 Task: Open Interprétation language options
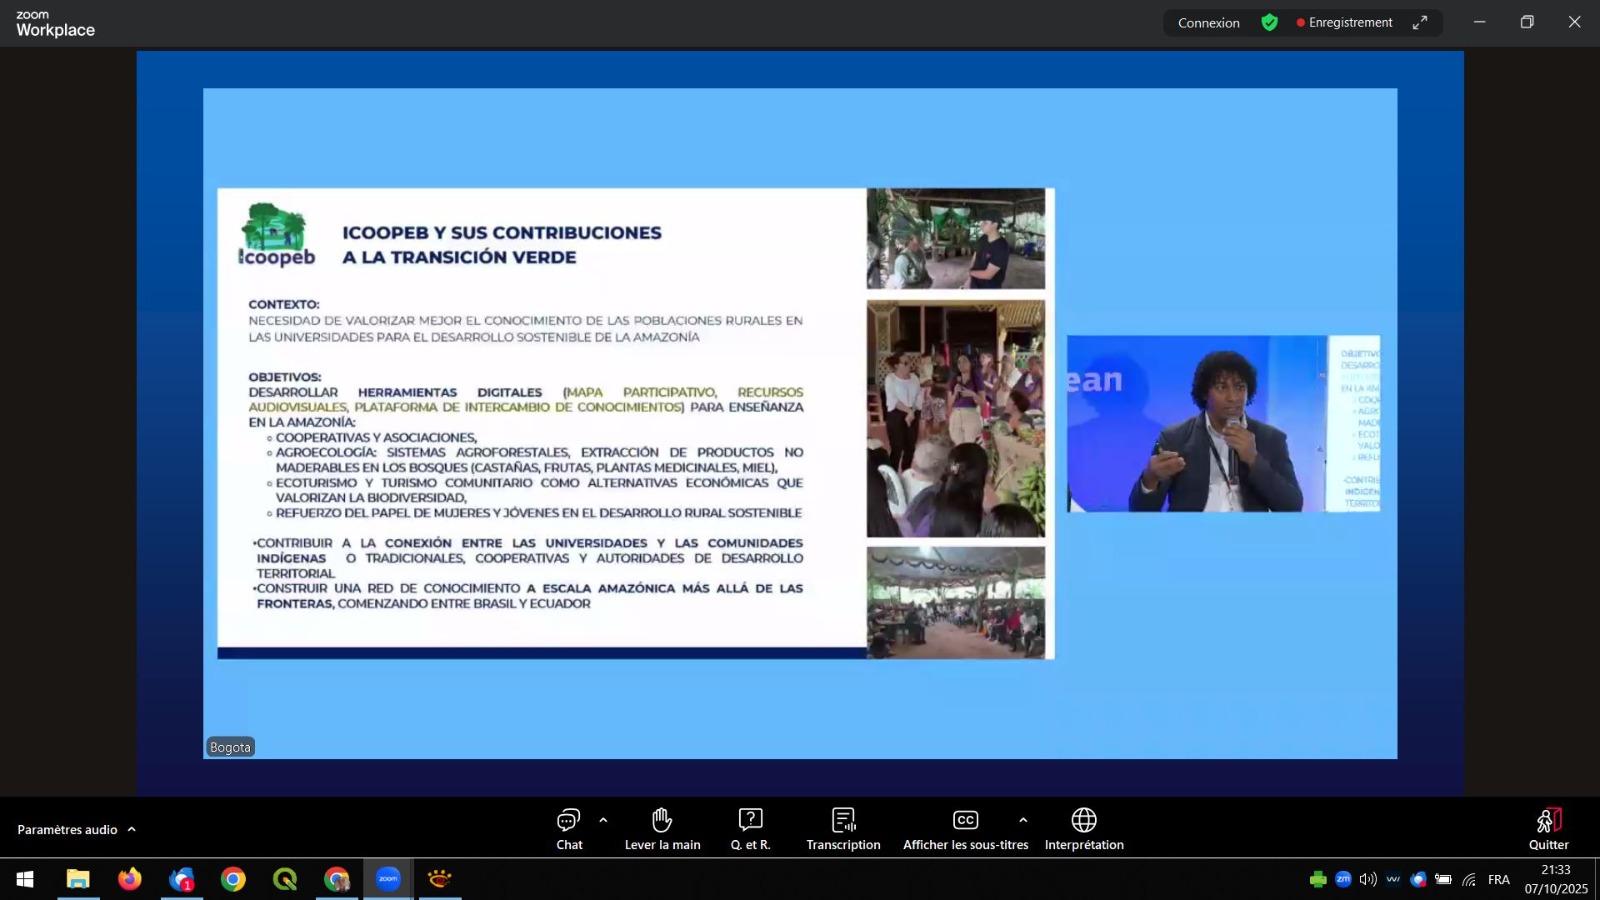1084,828
